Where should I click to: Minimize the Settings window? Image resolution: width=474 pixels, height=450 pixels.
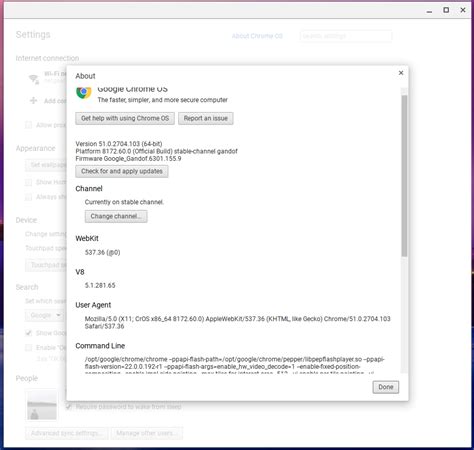(429, 11)
